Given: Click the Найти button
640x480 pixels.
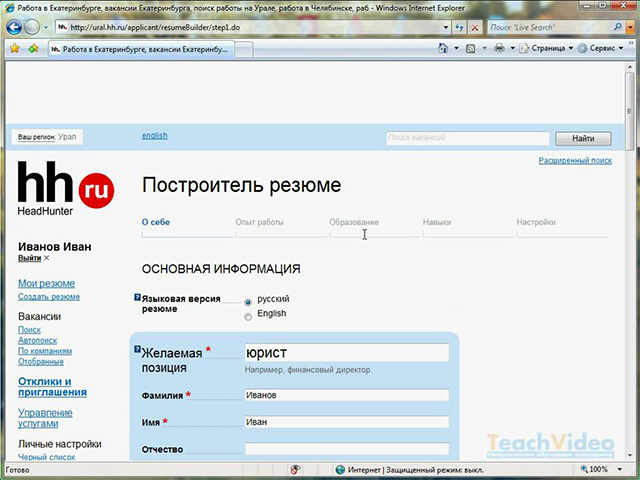Looking at the screenshot, I should (x=583, y=138).
